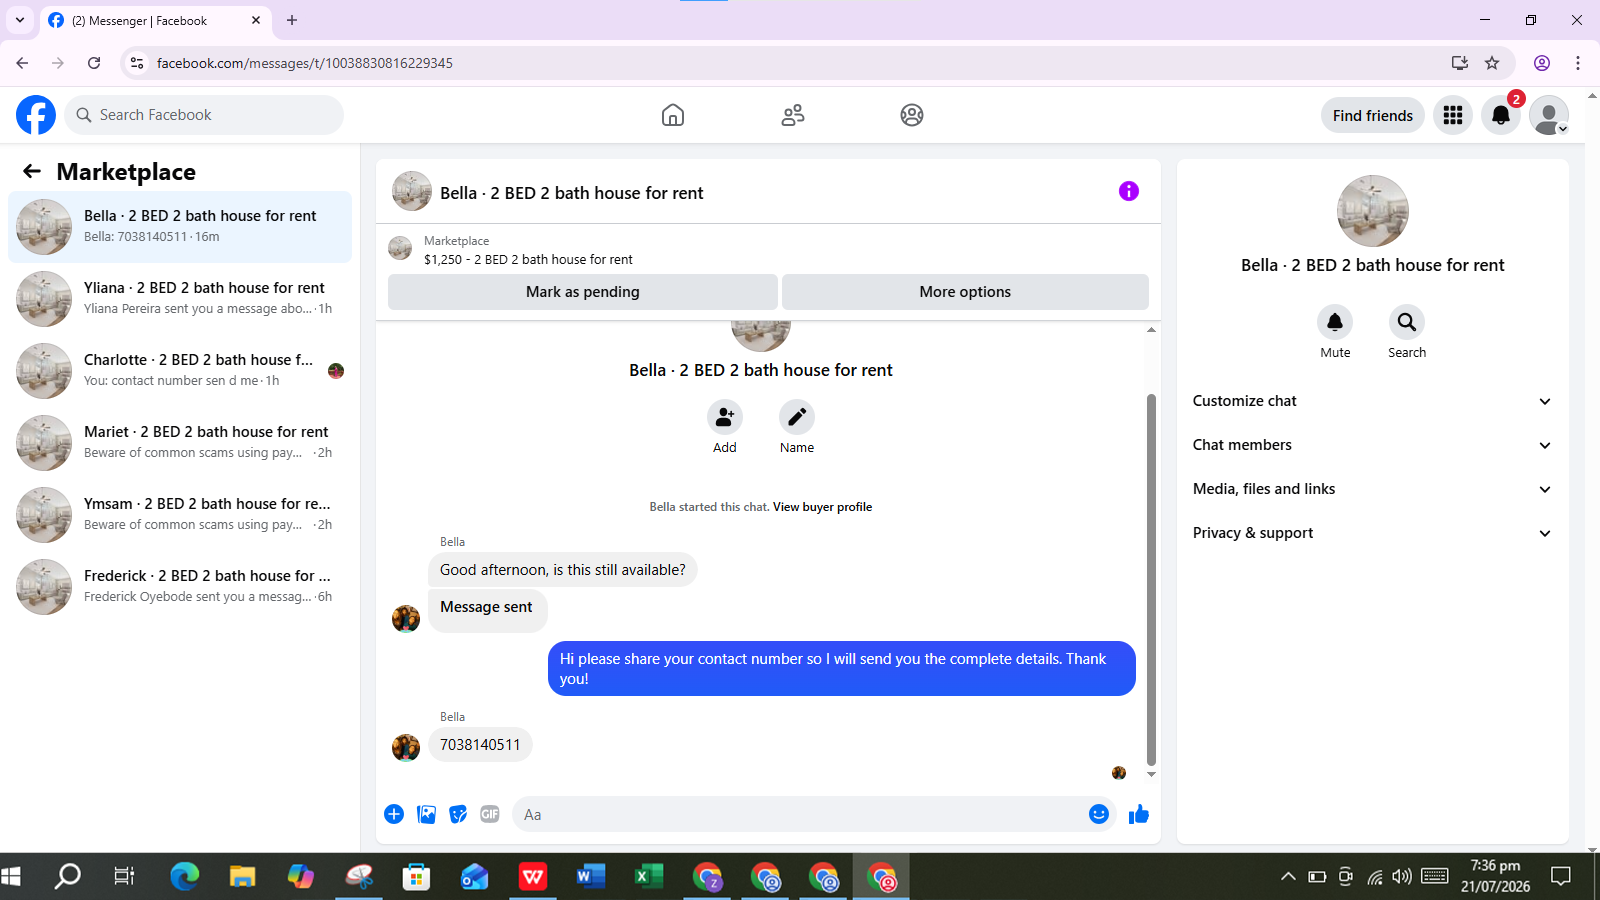Click Mark as pending
Image resolution: width=1600 pixels, height=900 pixels.
tap(583, 292)
